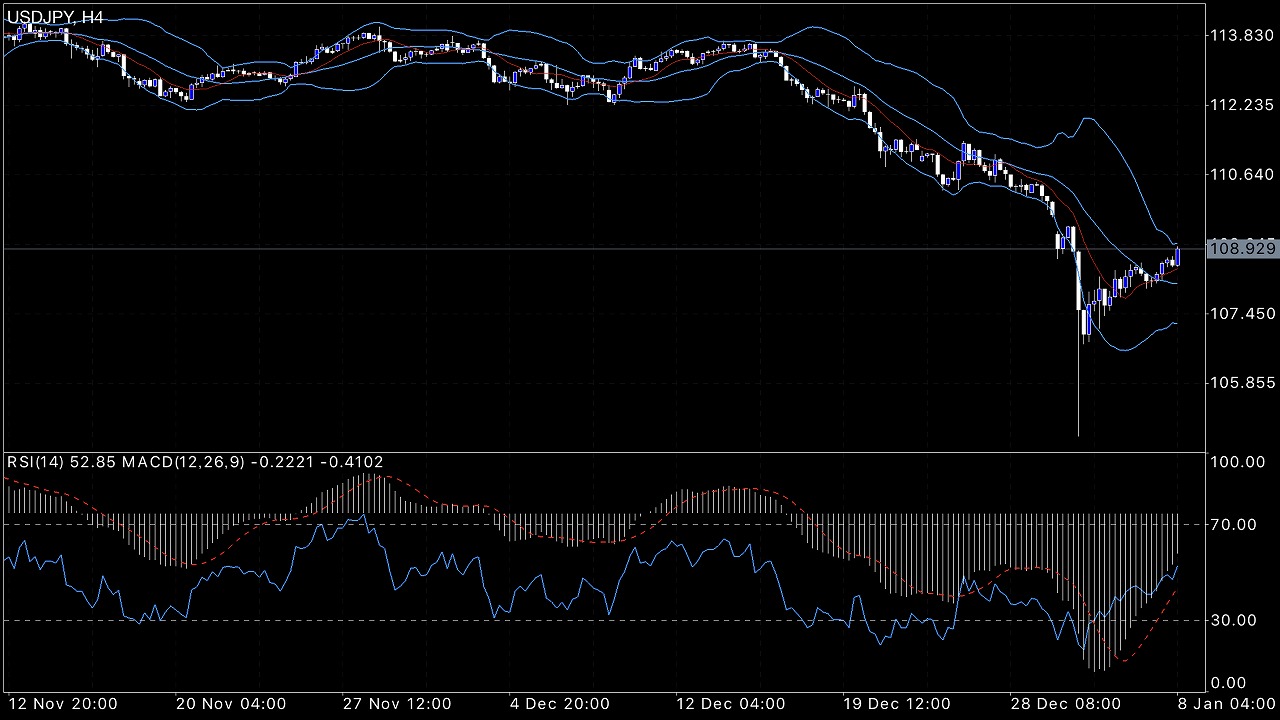The height and width of the screenshot is (720, 1280).
Task: Click the 113.830 price axis label
Action: pos(1242,35)
